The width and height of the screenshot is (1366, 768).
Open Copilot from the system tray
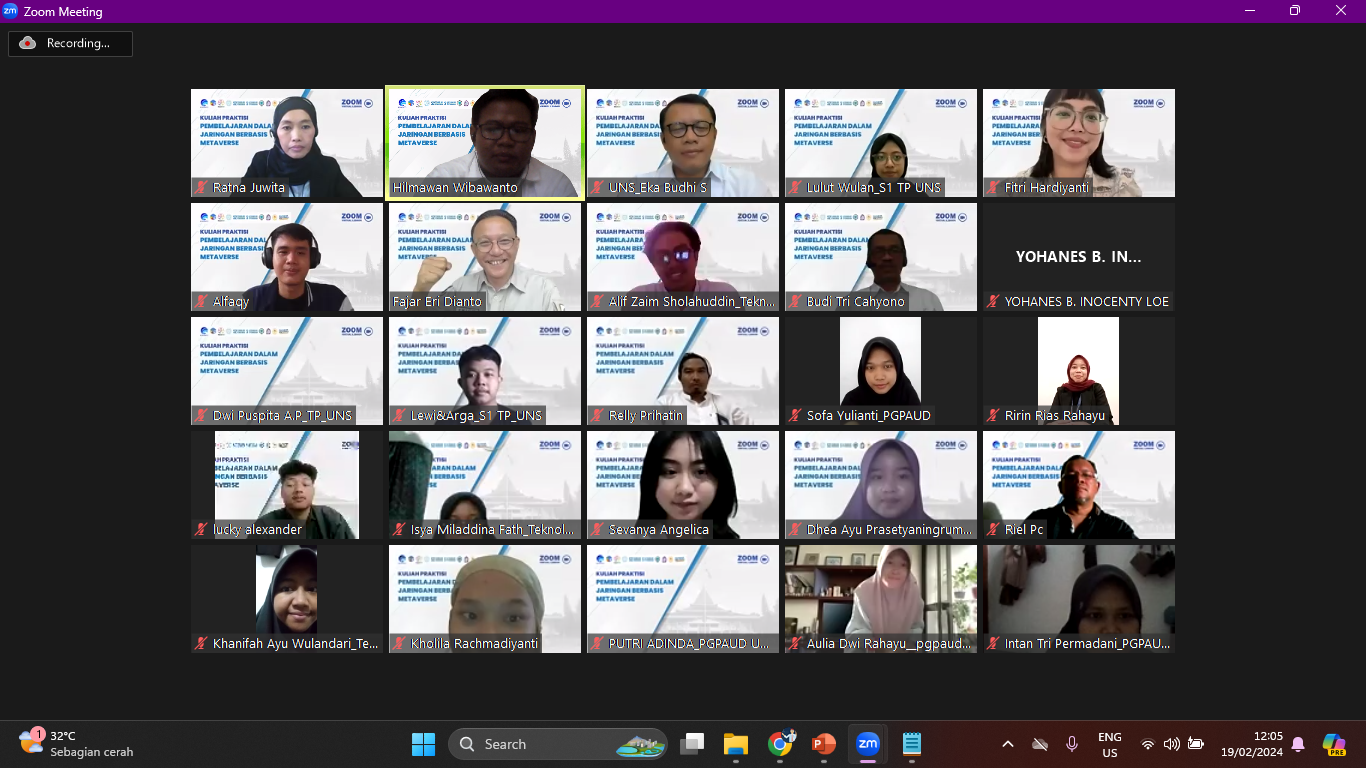[x=1333, y=744]
